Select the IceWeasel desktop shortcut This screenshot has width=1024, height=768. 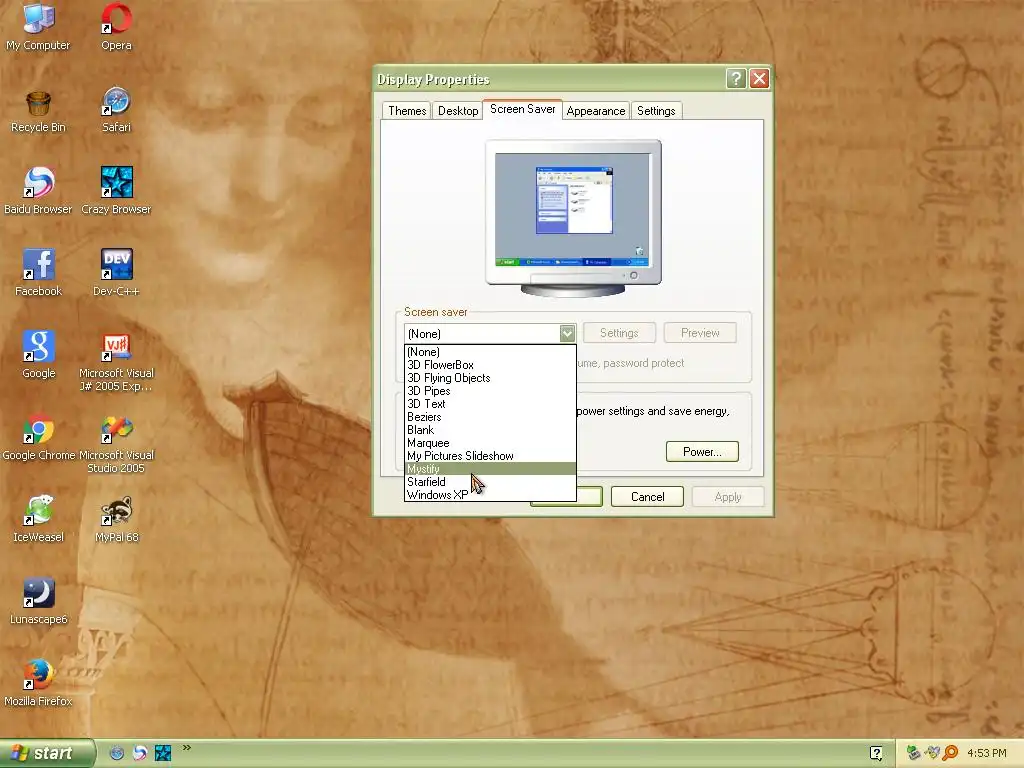coord(38,519)
